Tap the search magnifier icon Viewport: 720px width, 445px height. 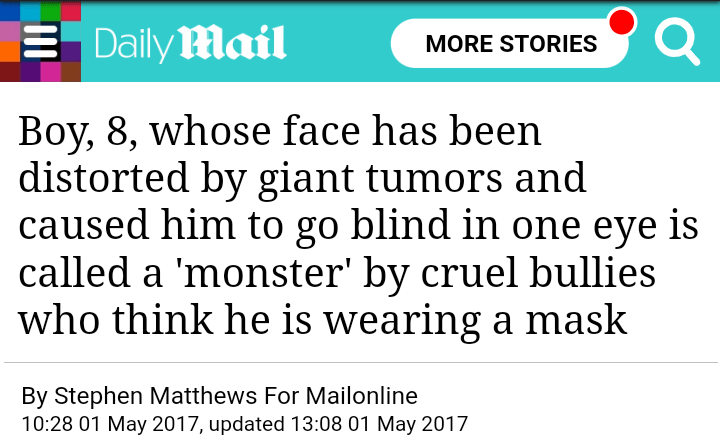pos(676,42)
